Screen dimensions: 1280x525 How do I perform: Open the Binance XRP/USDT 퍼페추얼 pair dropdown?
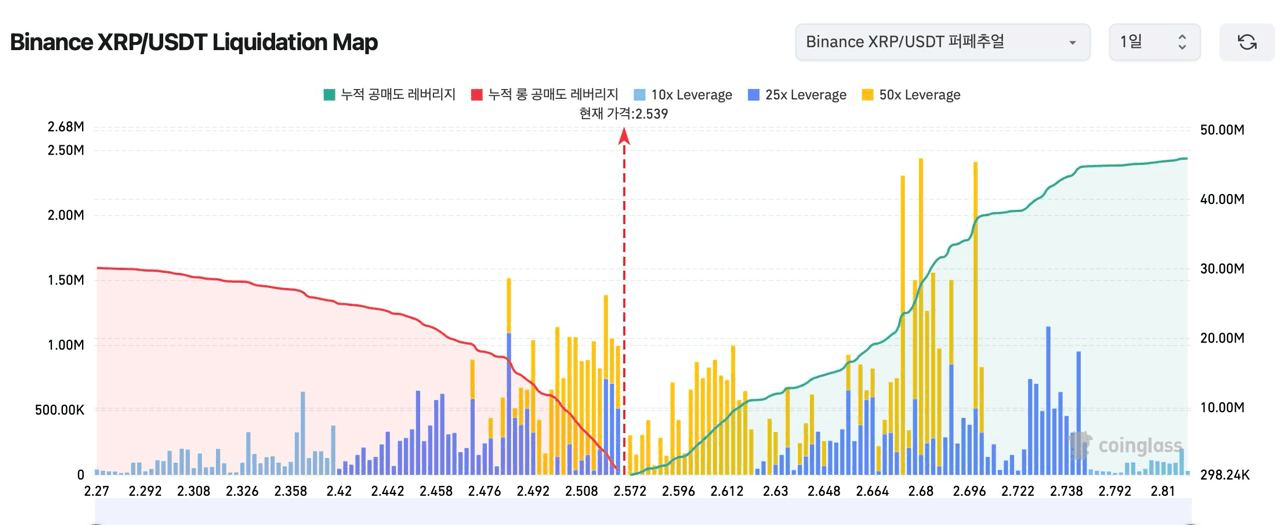(x=942, y=42)
